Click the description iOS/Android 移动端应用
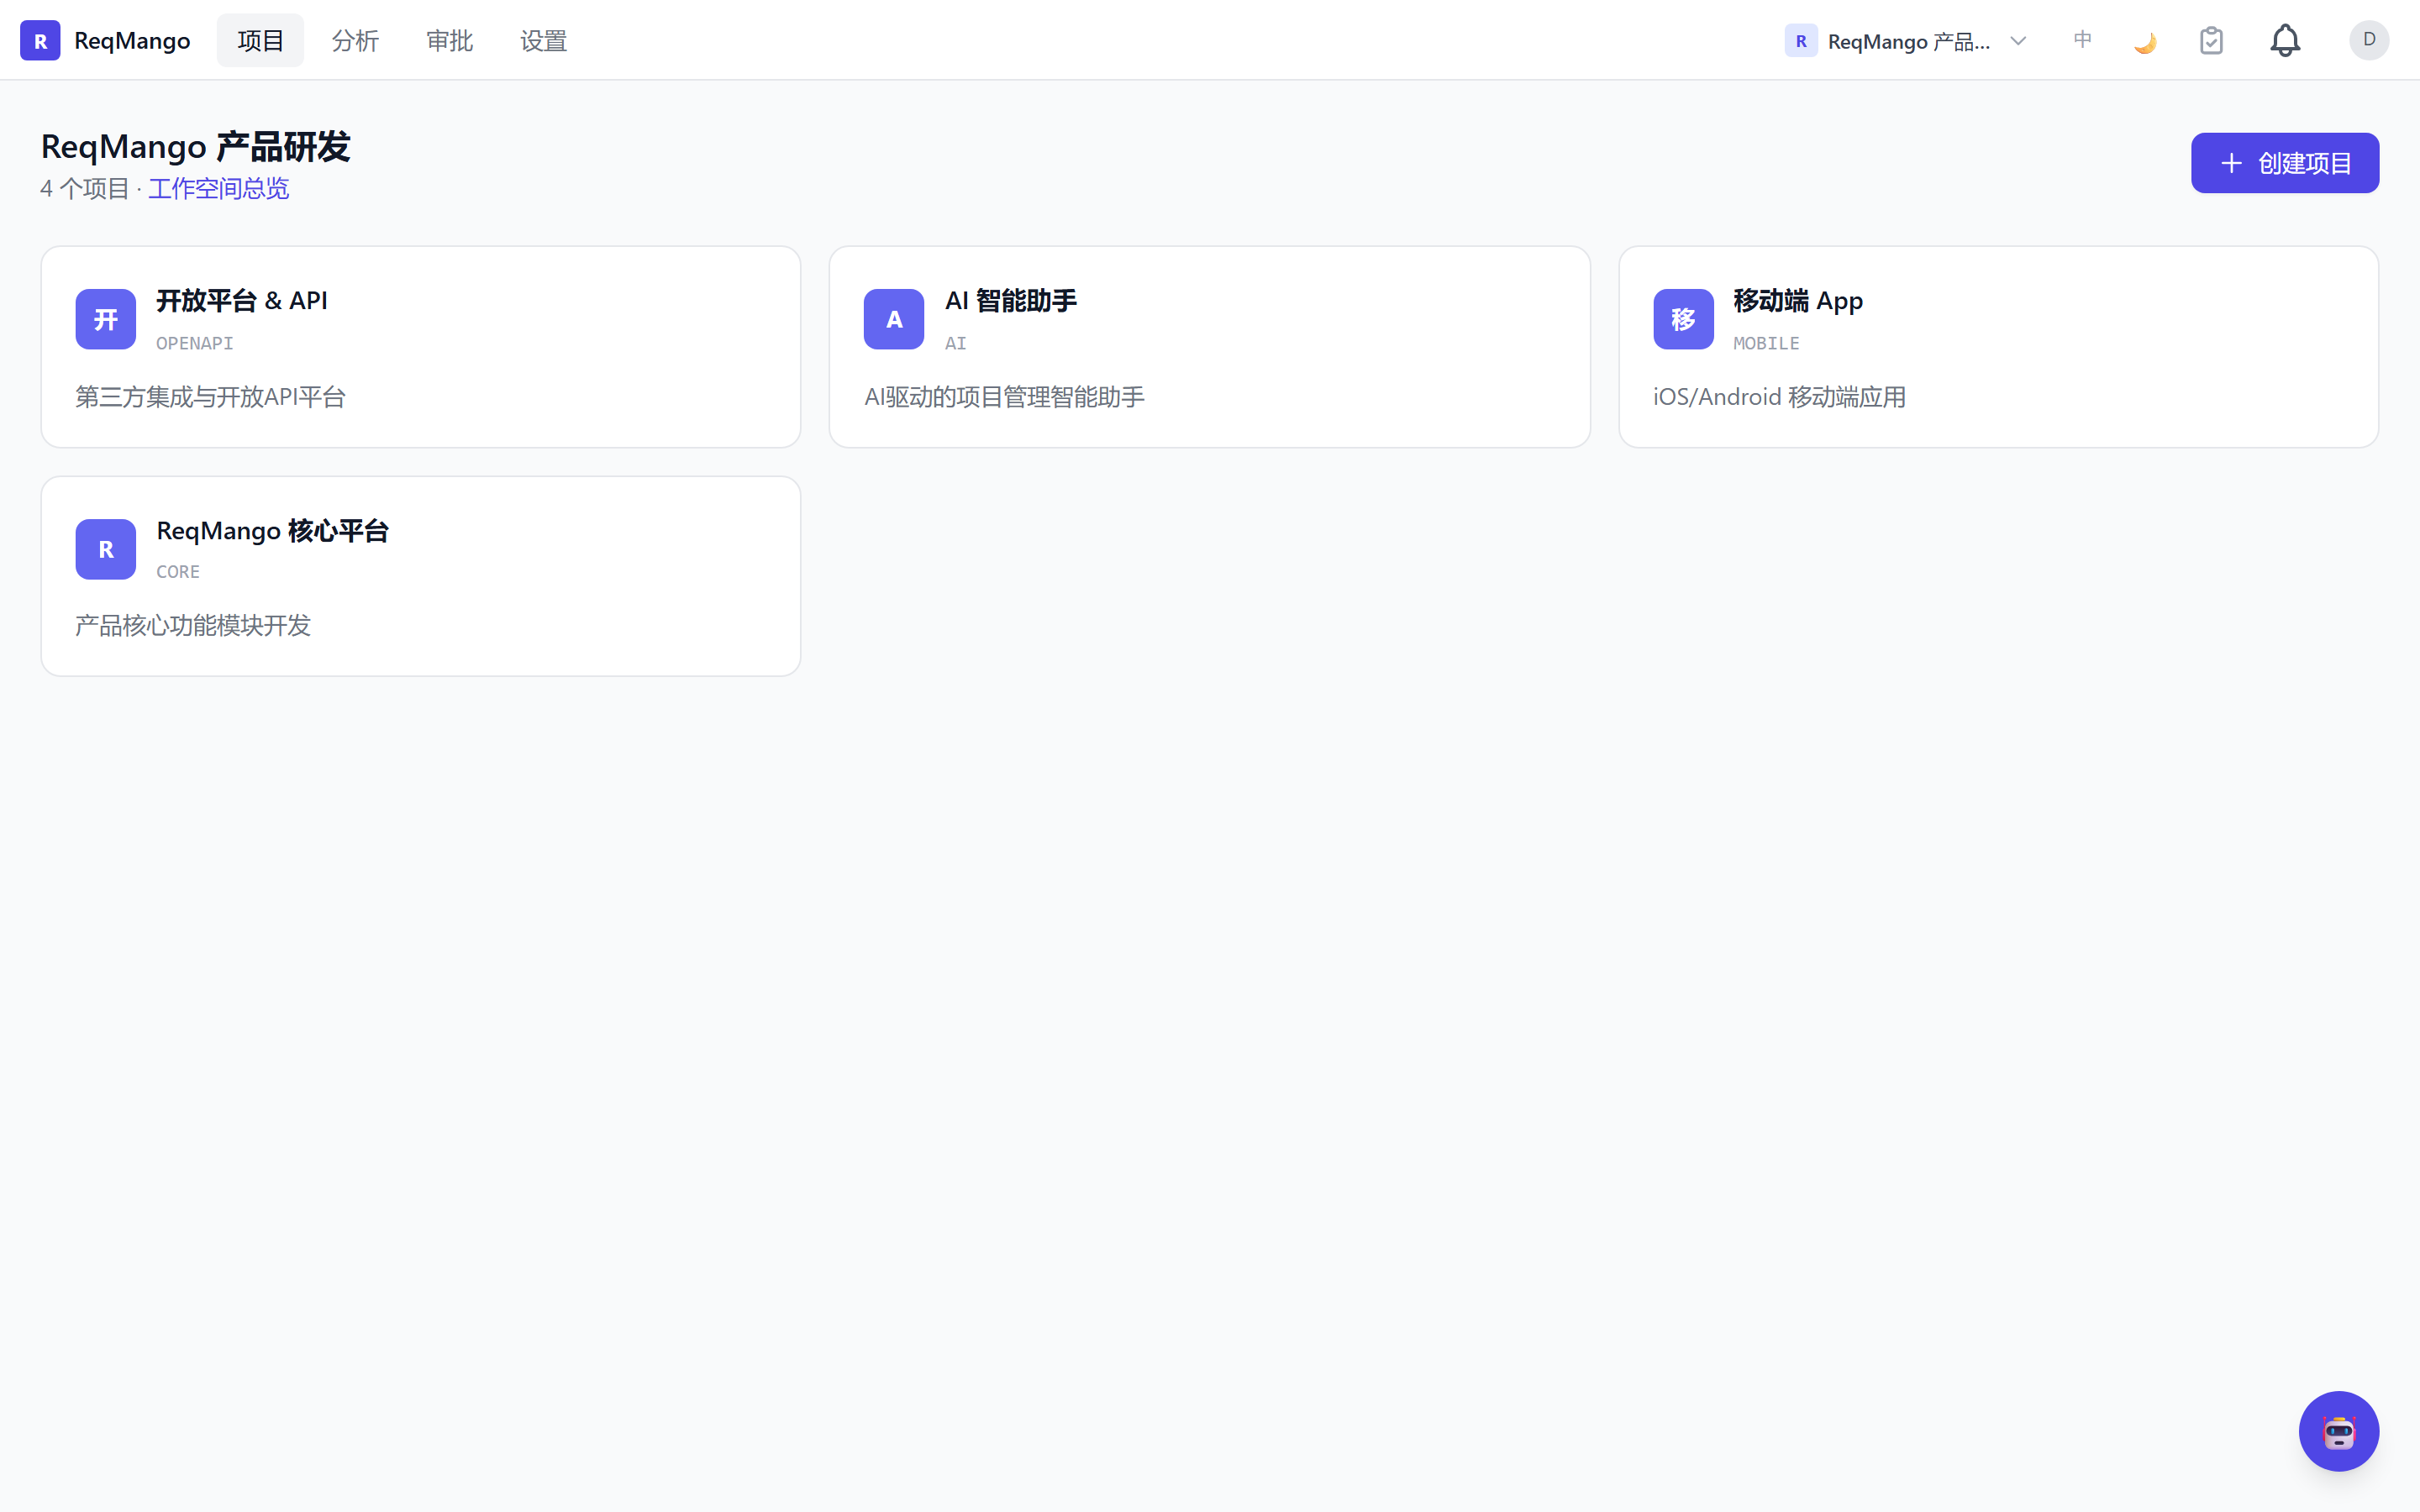The height and width of the screenshot is (1512, 2420). pos(1779,397)
